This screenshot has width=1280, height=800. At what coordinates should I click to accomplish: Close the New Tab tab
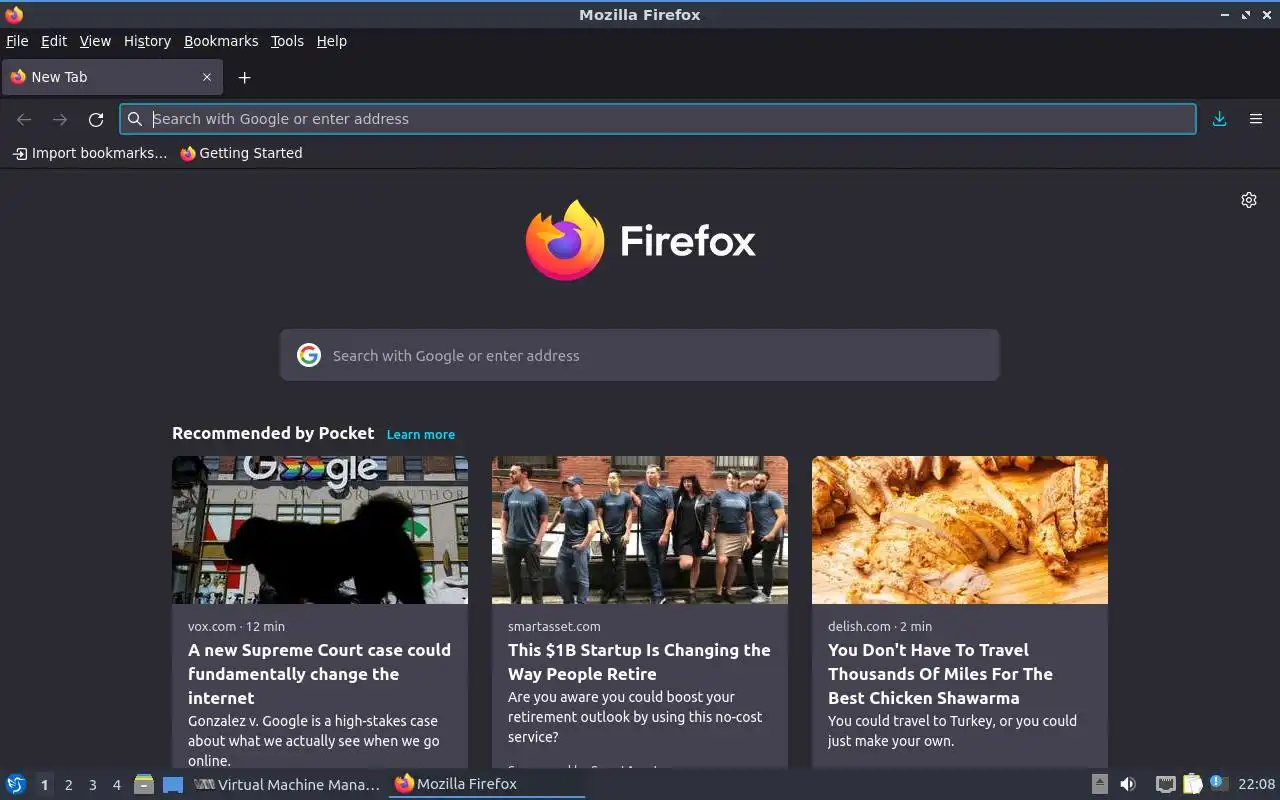[207, 77]
